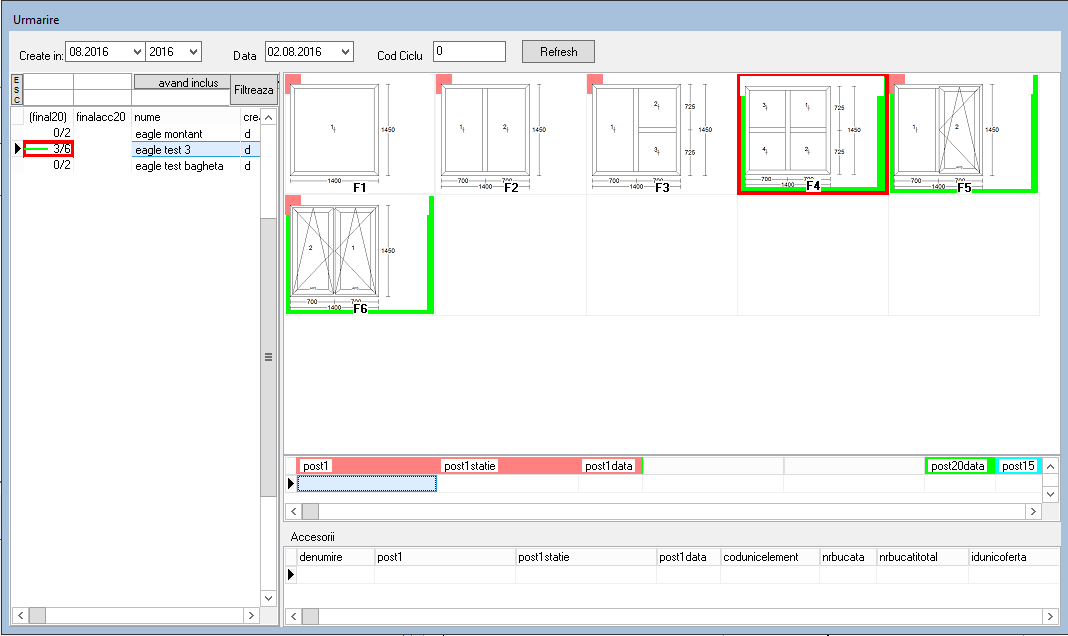1068x636 pixels.
Task: Click the post1statie column header
Action: click(469, 466)
